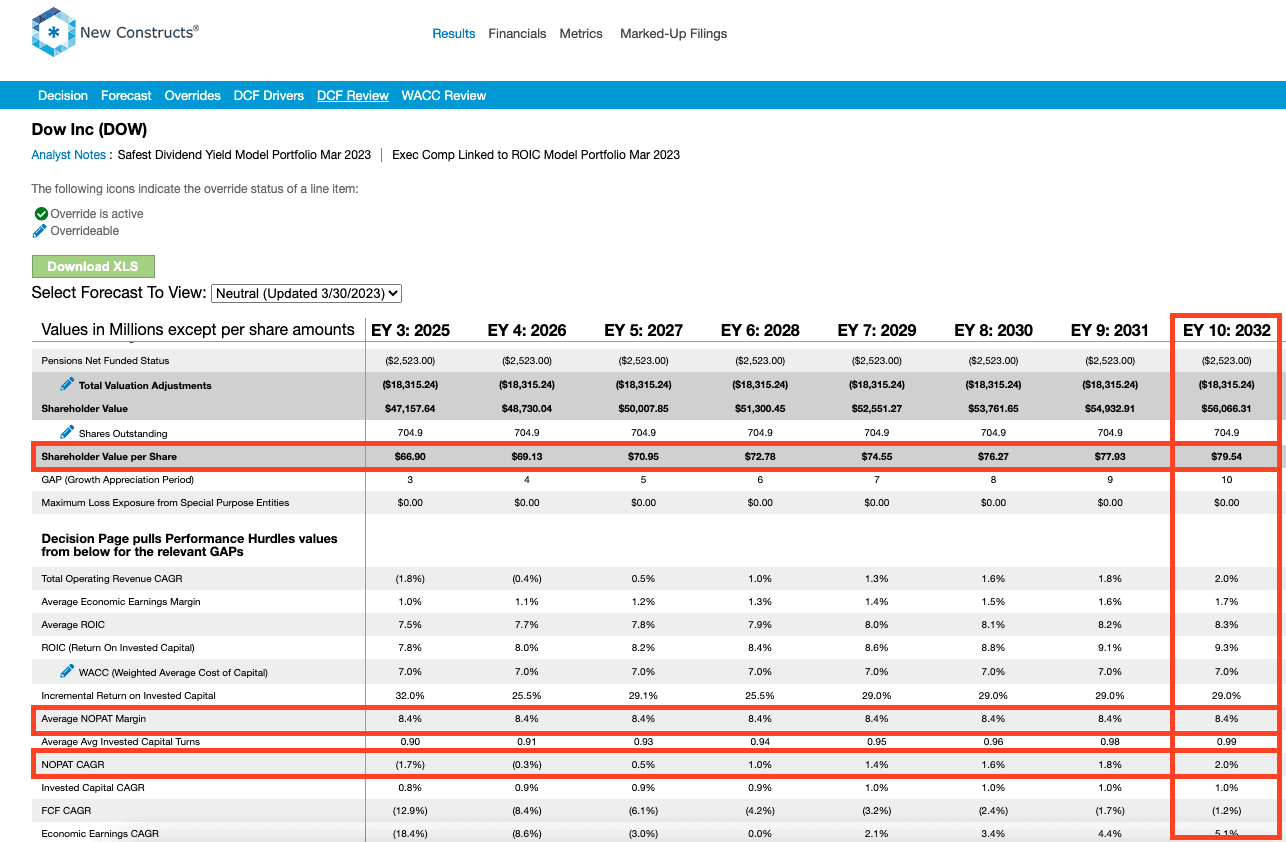Click the EY 6: 2028 column header
Image resolution: width=1286 pixels, height=842 pixels.
760,330
